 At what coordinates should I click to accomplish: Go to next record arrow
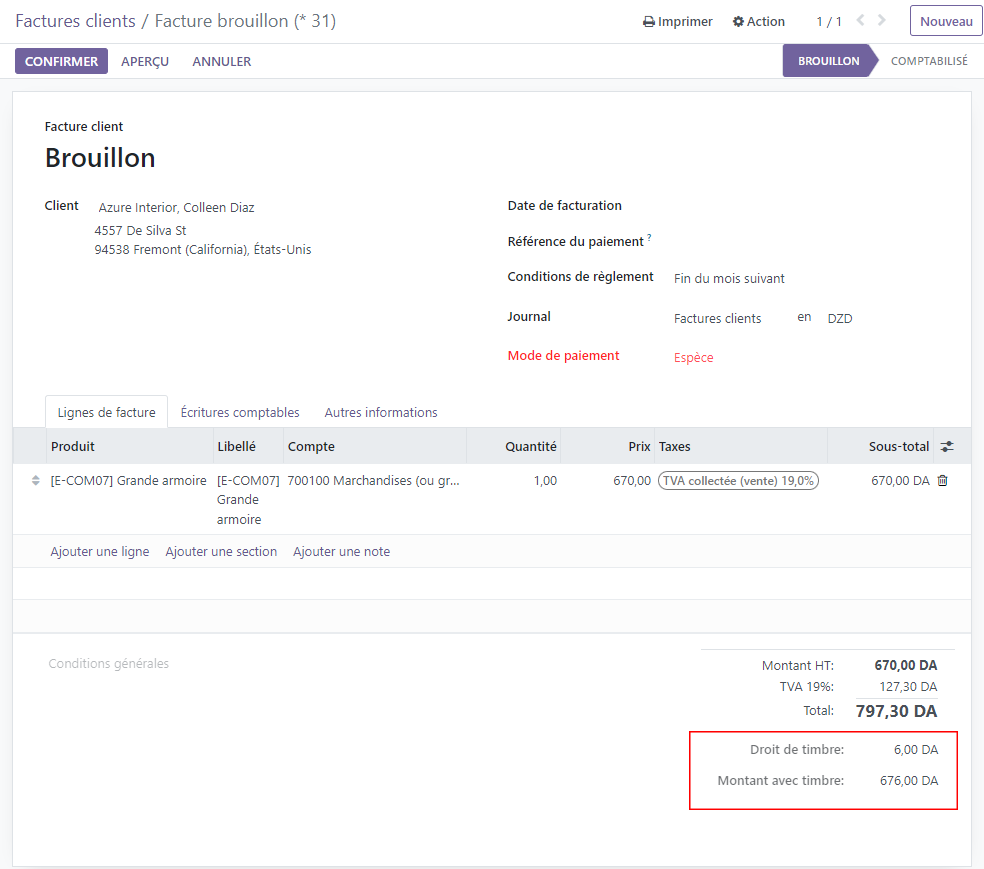882,20
